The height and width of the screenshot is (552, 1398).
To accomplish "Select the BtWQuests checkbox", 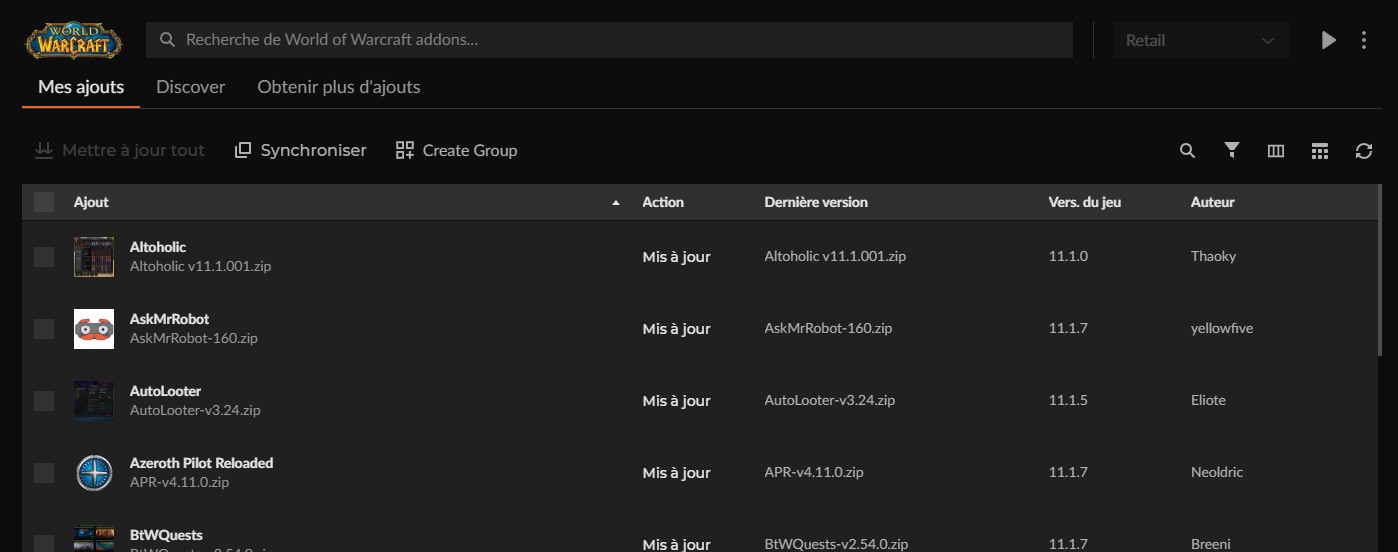I will pyautogui.click(x=44, y=544).
